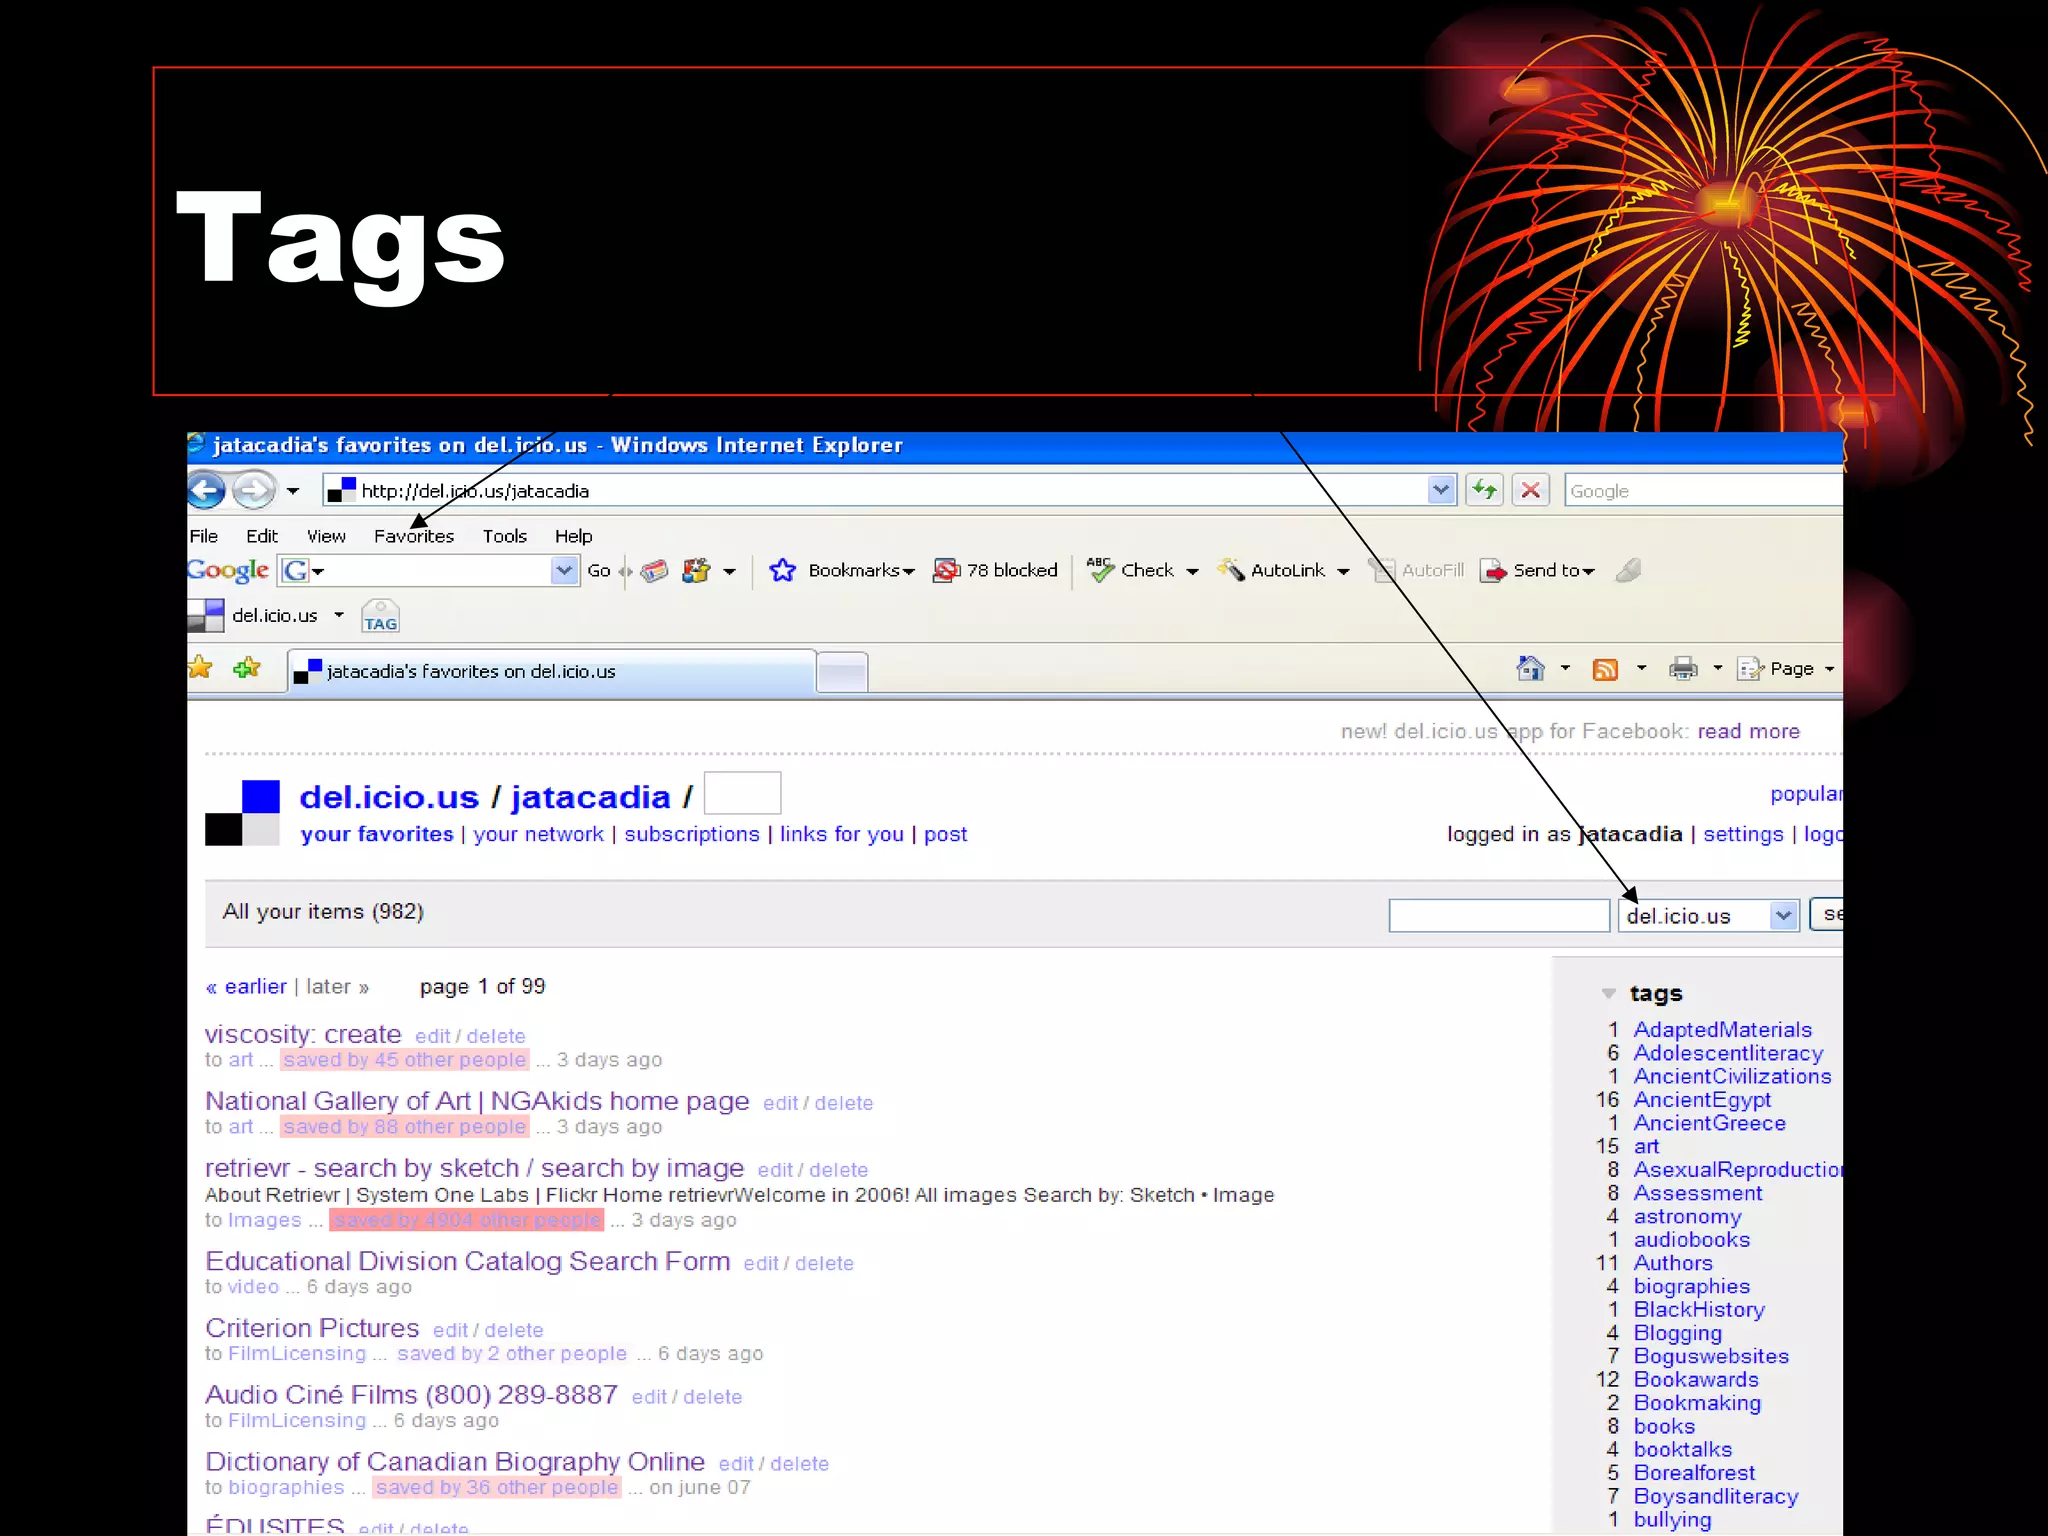Follow the Facebook app read more link
Viewport: 2048px width, 1536px height.
coord(1748,731)
